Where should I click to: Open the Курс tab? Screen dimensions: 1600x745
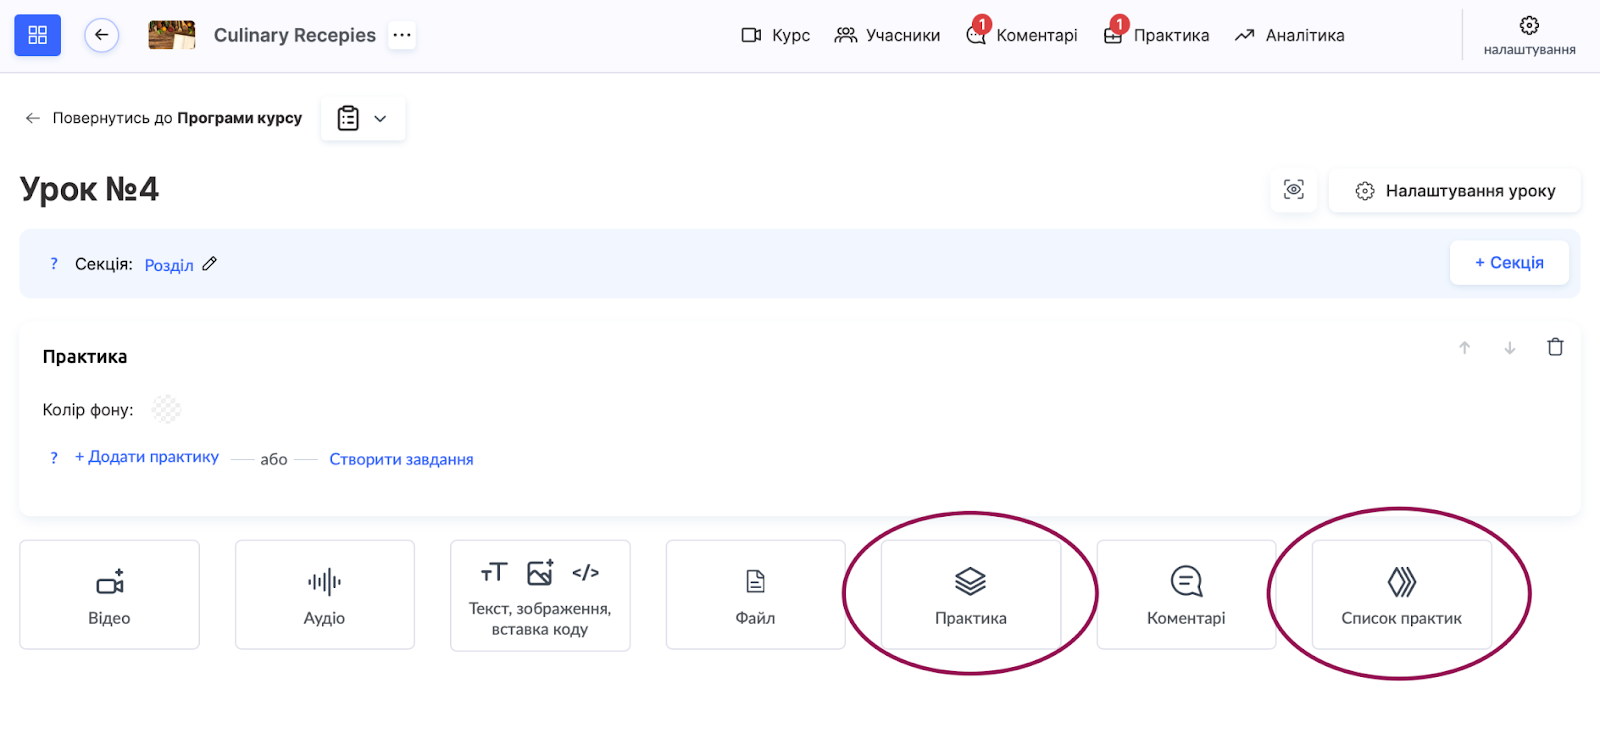776,35
